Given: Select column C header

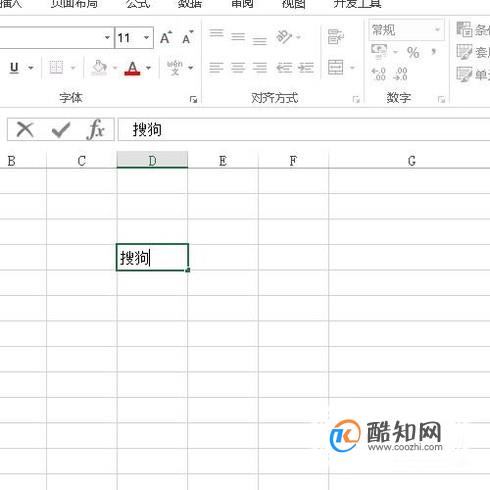Looking at the screenshot, I should 82,160.
